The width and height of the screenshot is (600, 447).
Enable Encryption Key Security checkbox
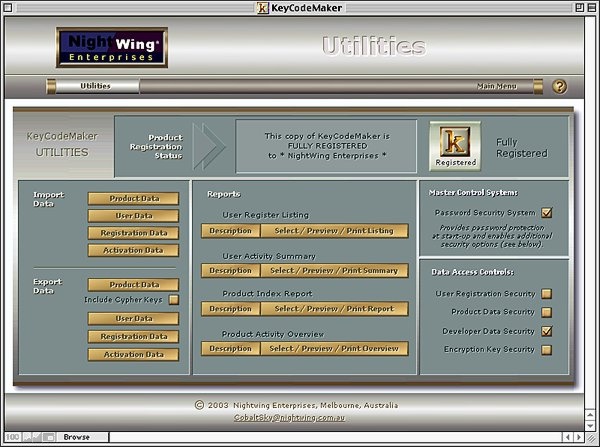546,349
